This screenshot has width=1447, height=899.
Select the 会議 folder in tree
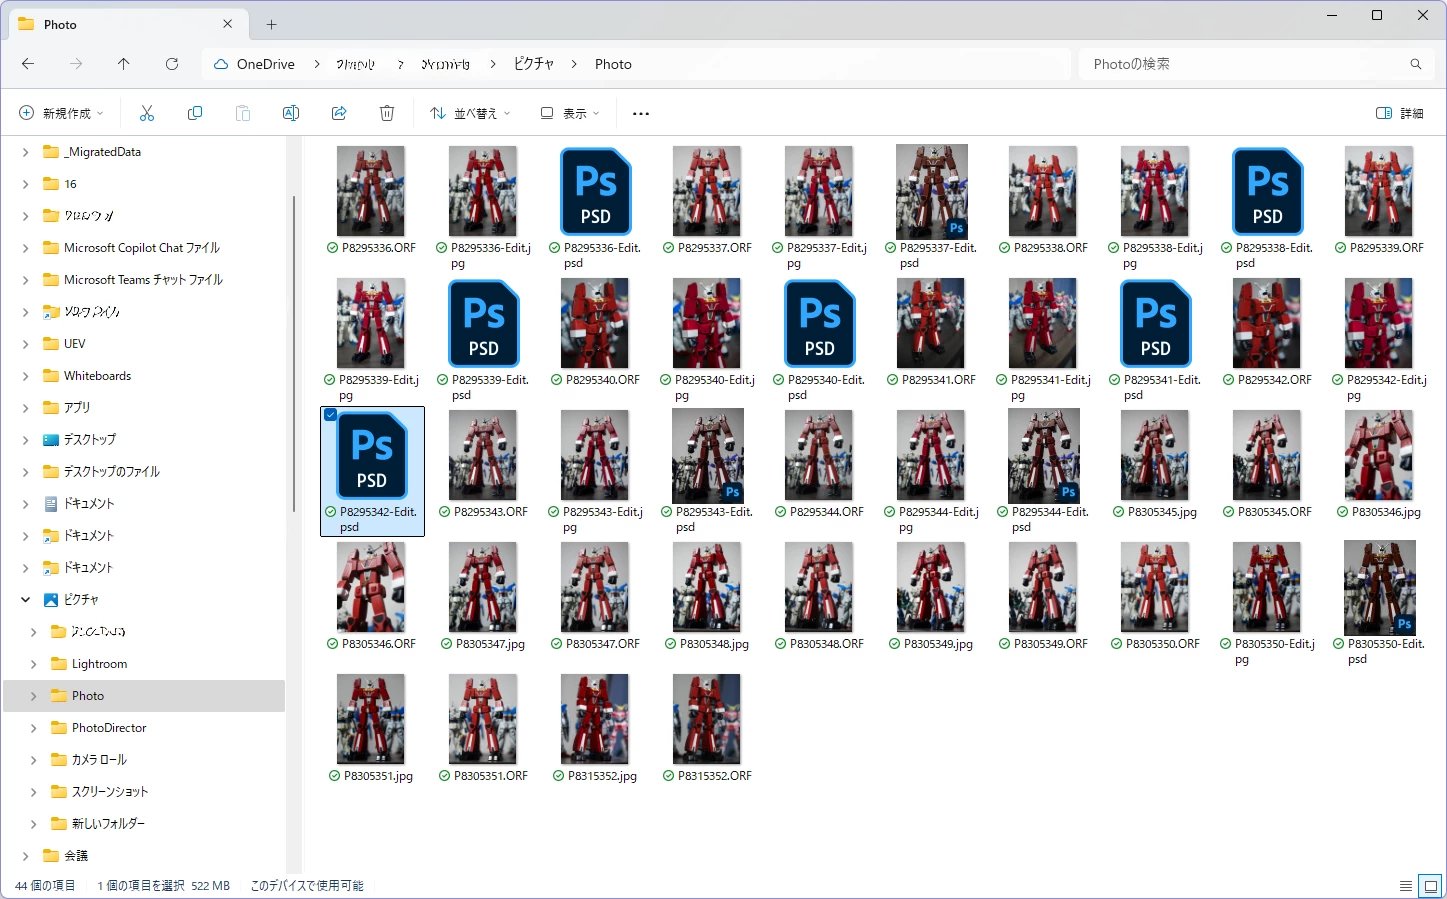[76, 856]
